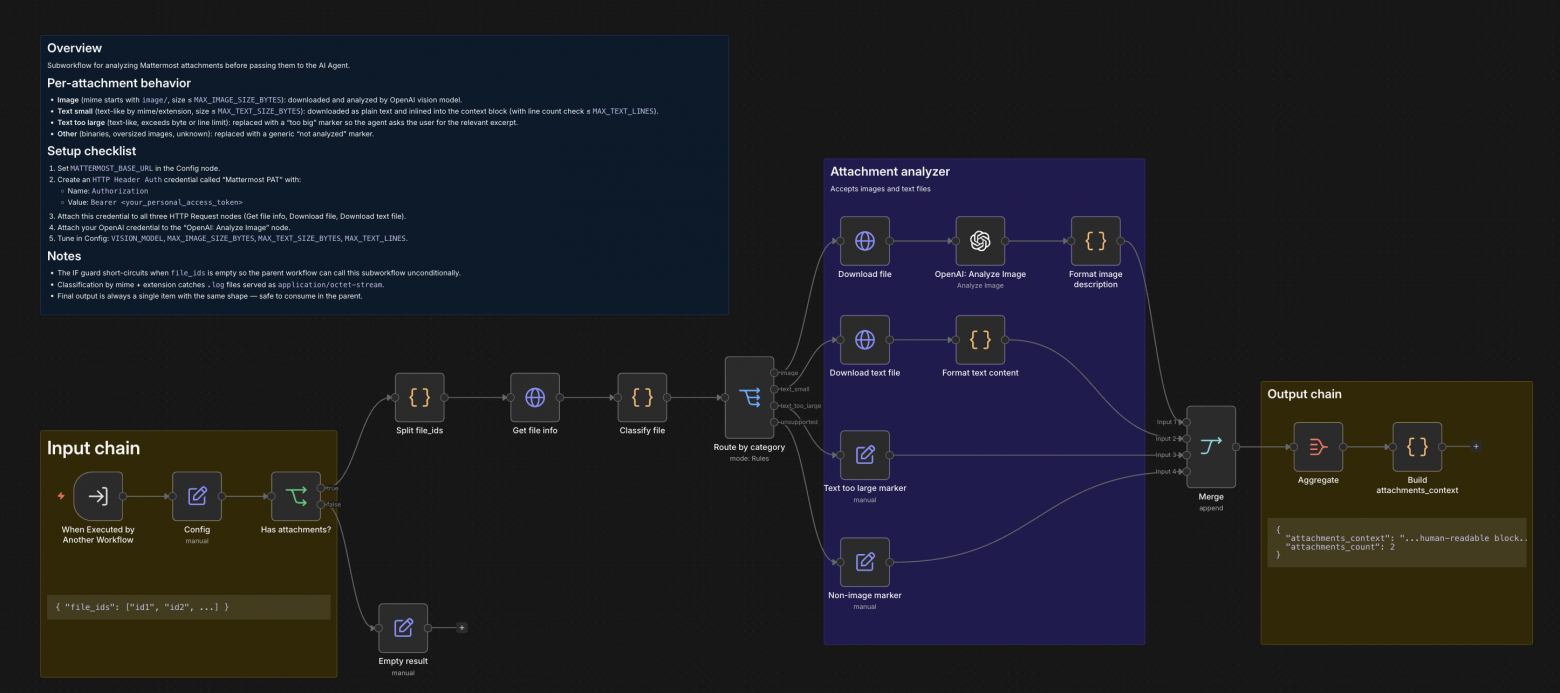Image resolution: width=1560 pixels, height=693 pixels.
Task: Add a node after 'Empty result' plus
Action: (462, 628)
